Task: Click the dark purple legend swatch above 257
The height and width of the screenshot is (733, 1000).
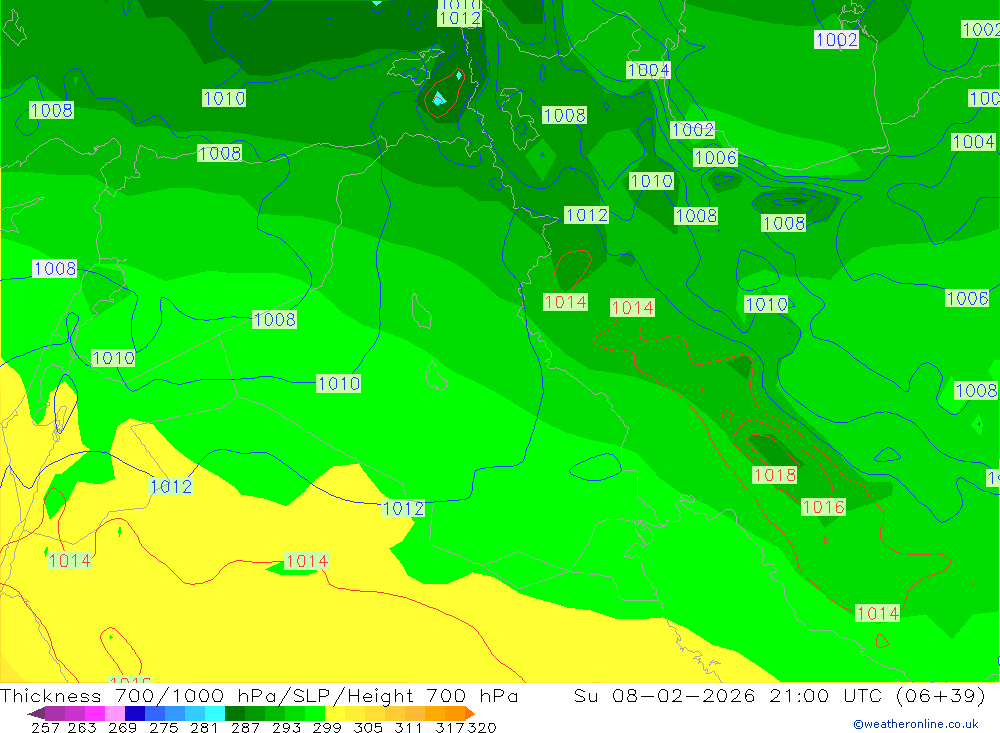Action: tap(55, 713)
